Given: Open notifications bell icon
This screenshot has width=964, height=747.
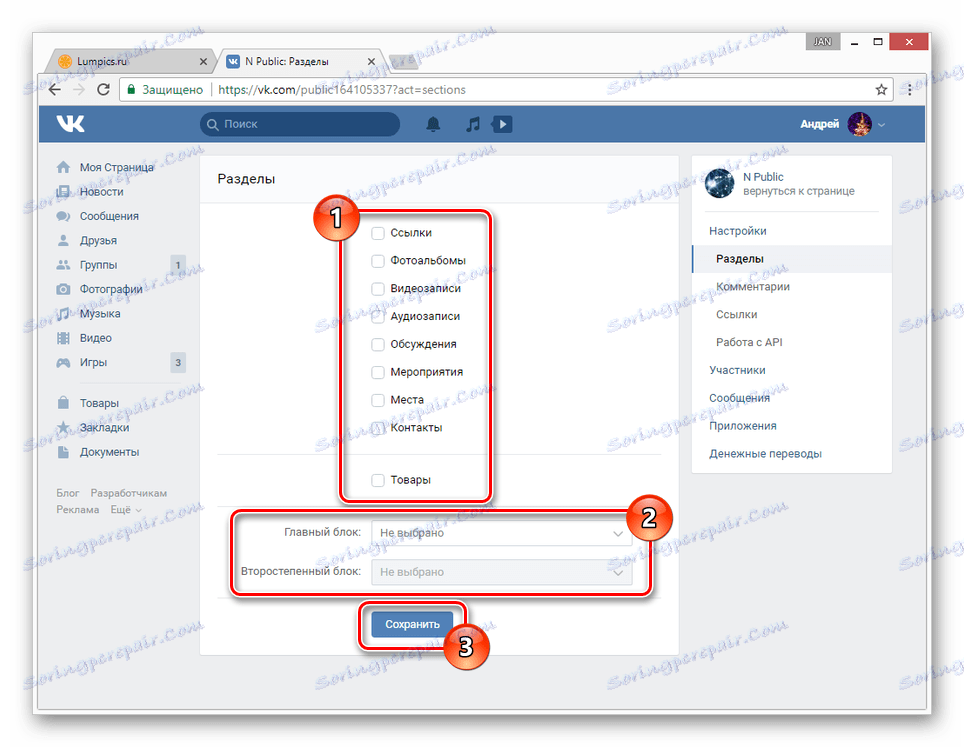Looking at the screenshot, I should coord(433,124).
